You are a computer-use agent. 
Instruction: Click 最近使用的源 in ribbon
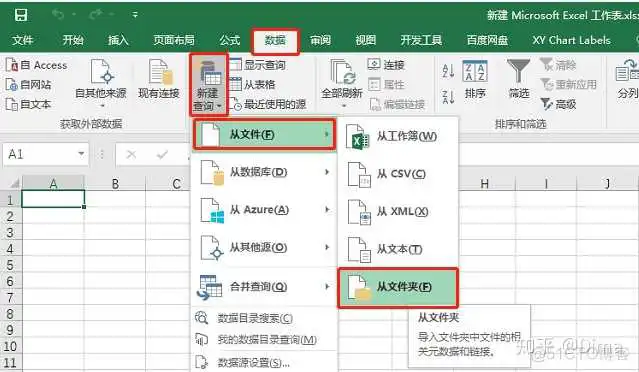click(x=268, y=104)
